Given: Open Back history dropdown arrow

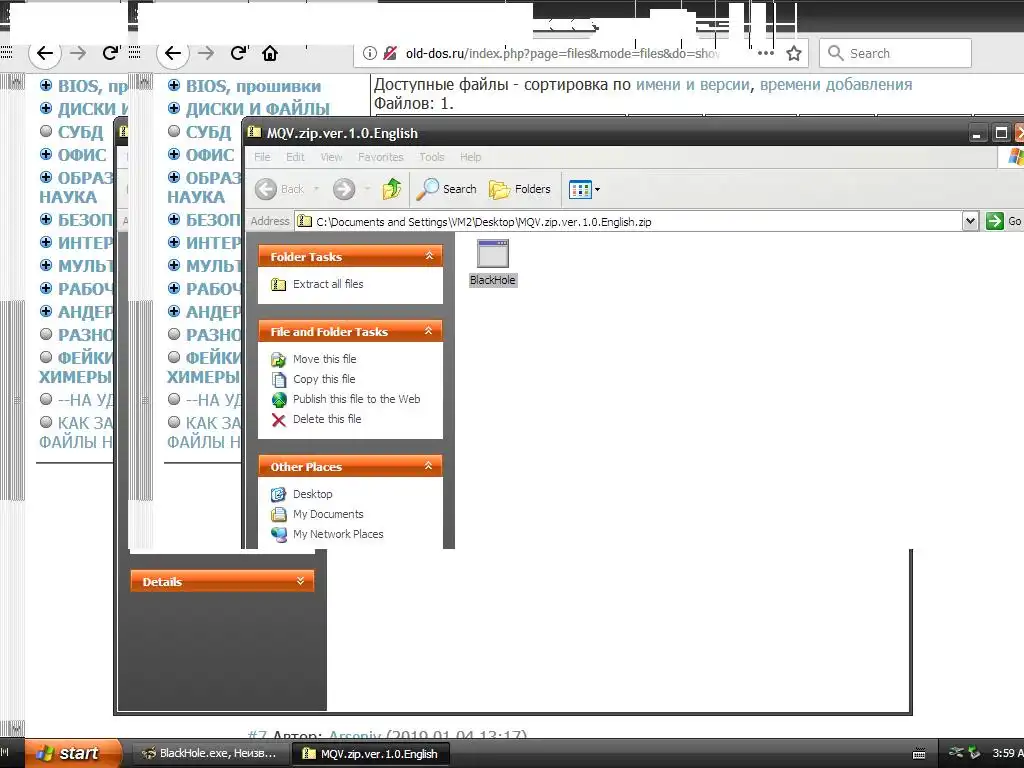Looking at the screenshot, I should coord(317,189).
